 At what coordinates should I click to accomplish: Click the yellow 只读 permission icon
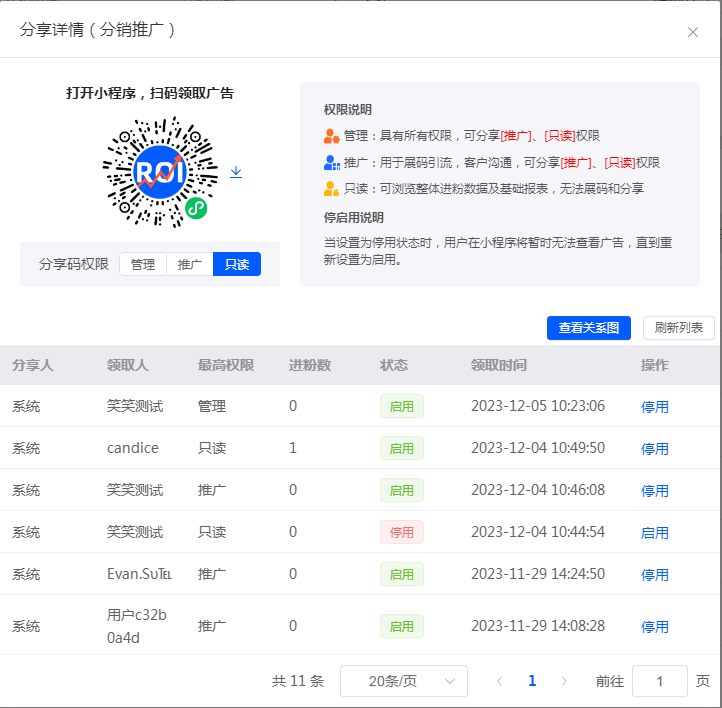coord(332,189)
